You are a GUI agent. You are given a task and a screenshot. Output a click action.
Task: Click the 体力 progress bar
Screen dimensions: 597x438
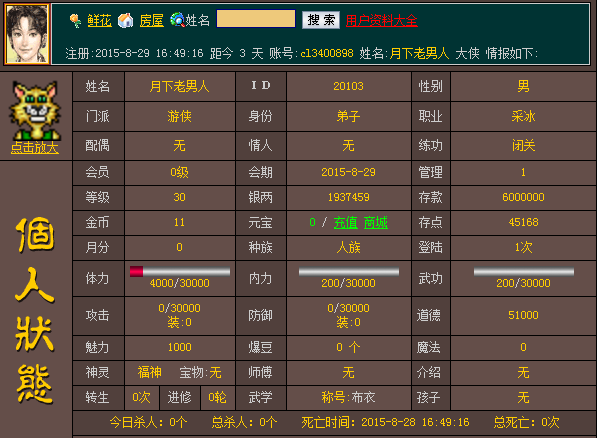pyautogui.click(x=180, y=272)
